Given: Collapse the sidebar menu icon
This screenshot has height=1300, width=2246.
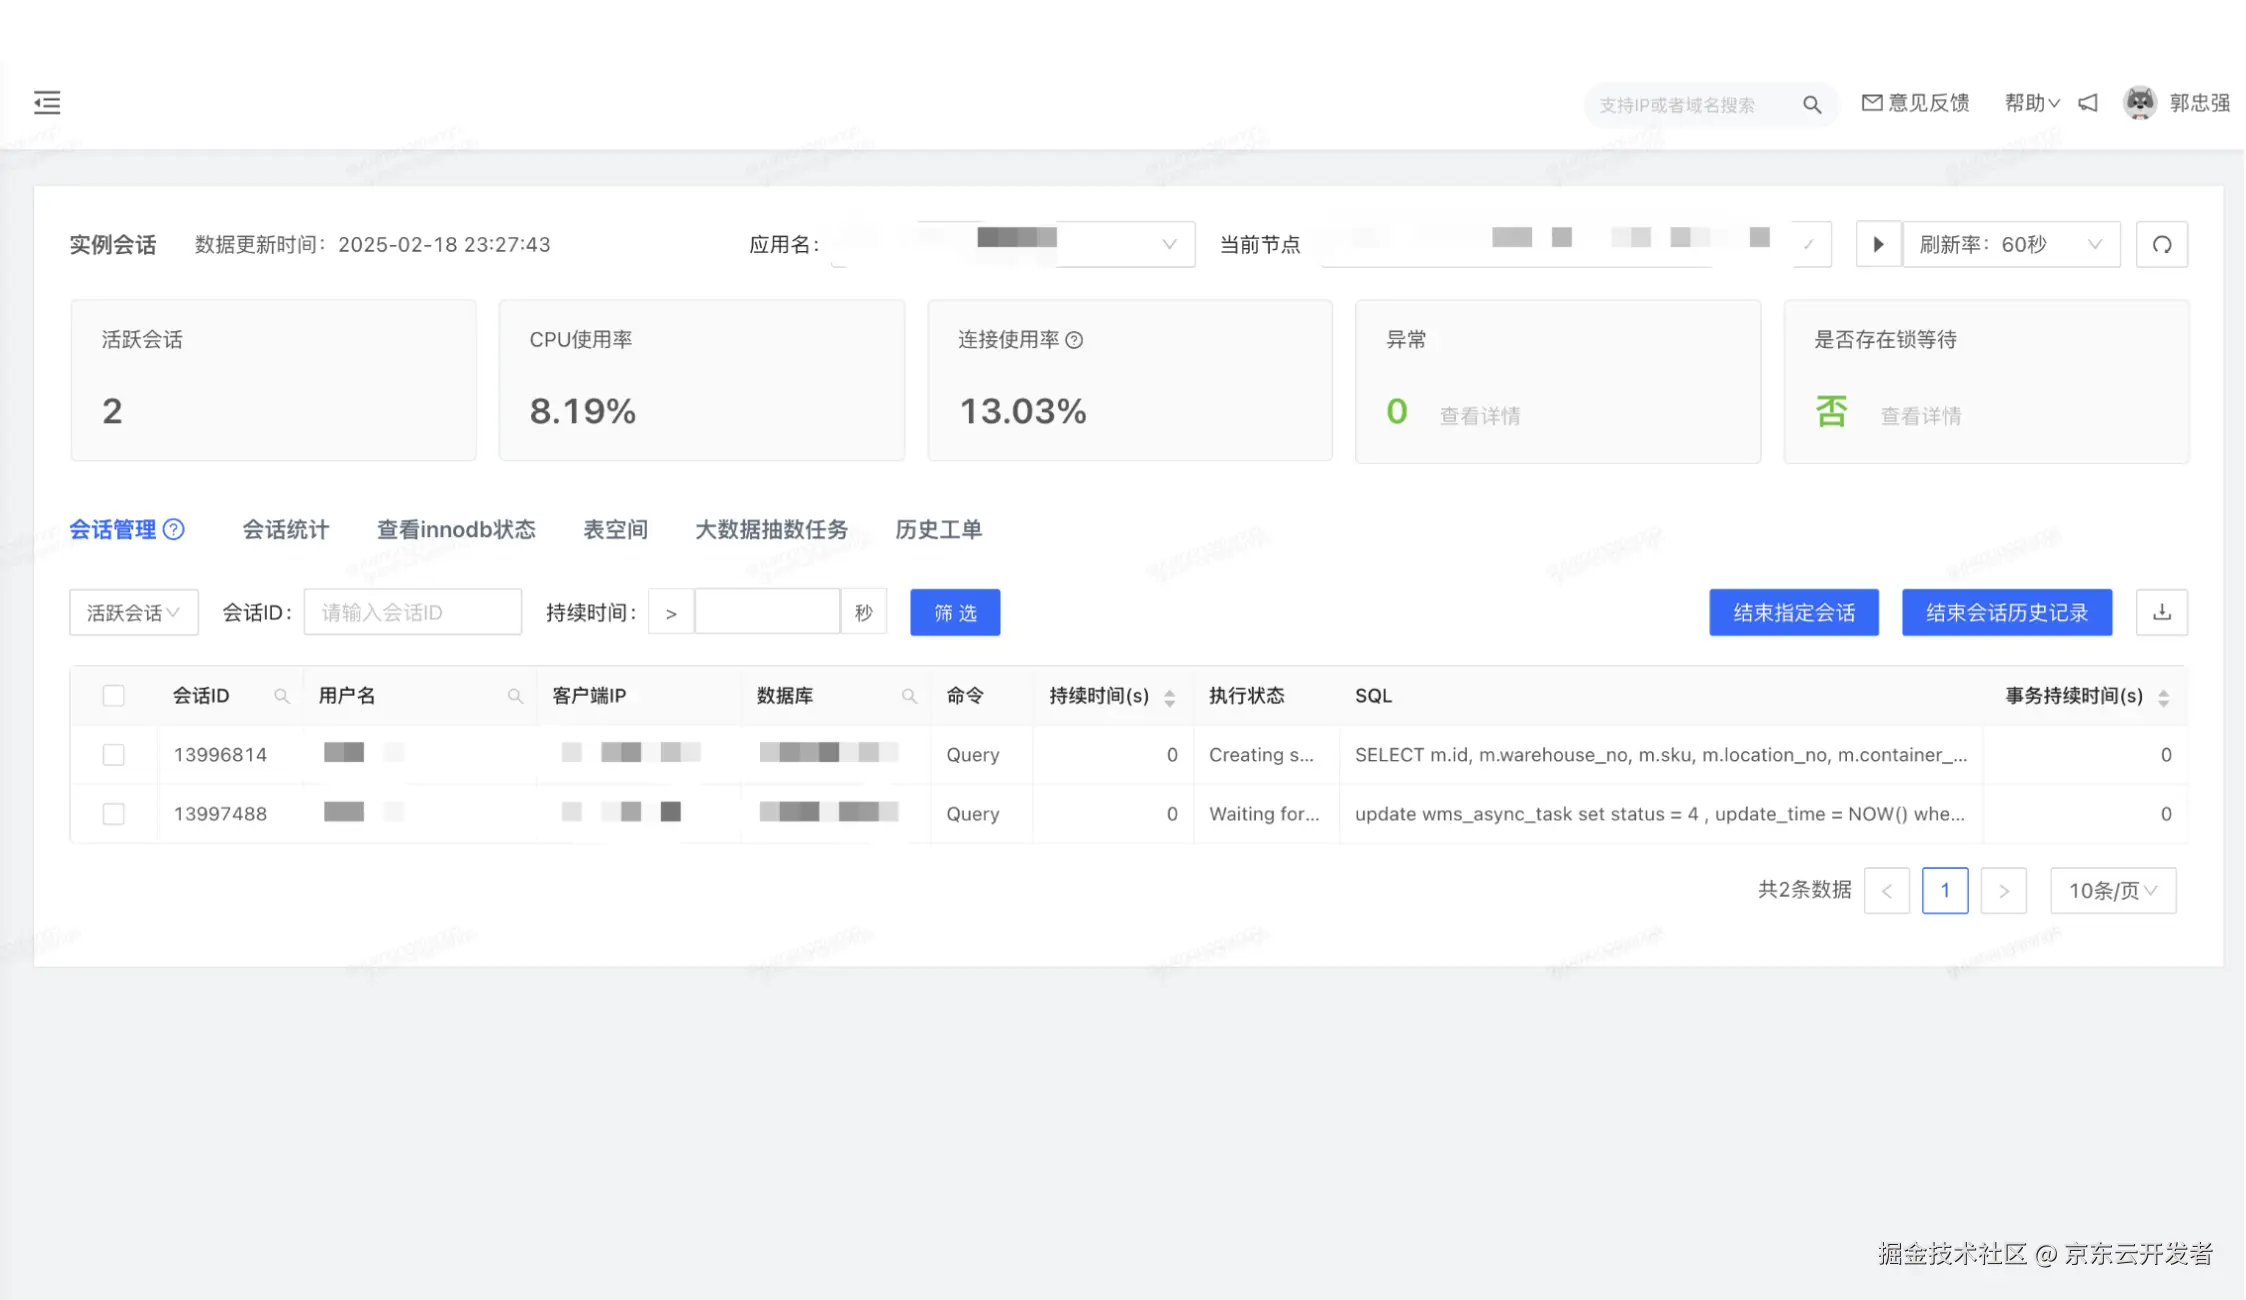Looking at the screenshot, I should [x=47, y=102].
